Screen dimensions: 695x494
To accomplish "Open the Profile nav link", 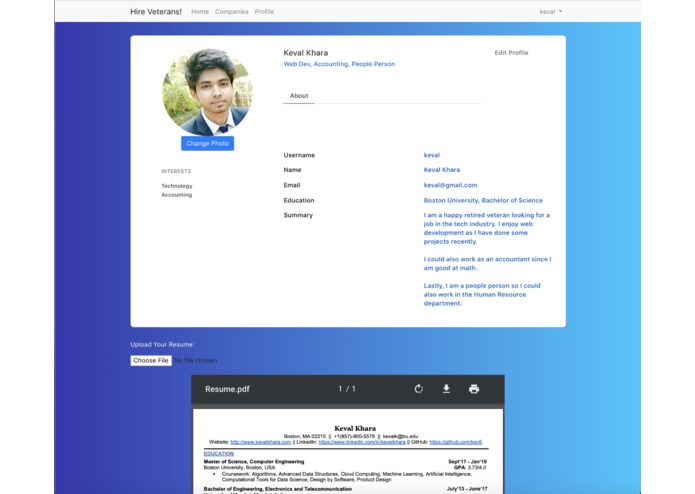I will click(264, 12).
